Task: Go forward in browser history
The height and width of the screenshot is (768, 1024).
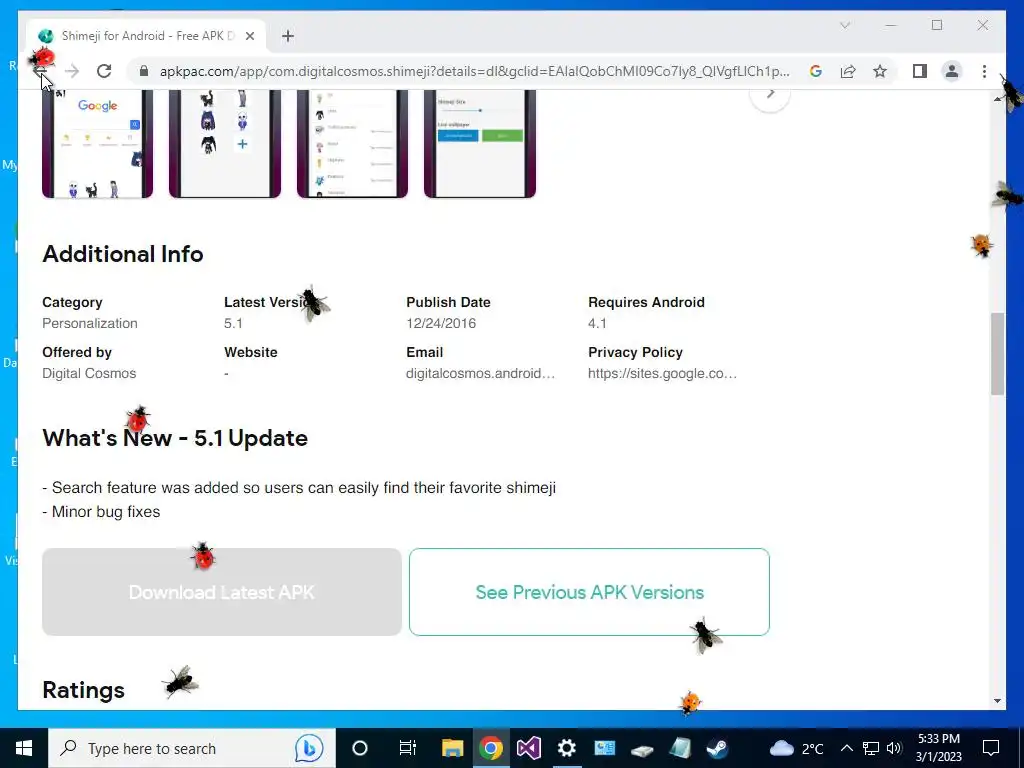Action: (x=72, y=71)
